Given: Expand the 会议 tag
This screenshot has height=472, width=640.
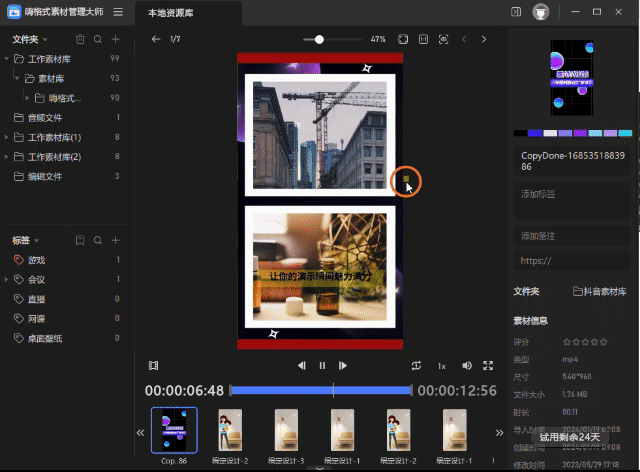Looking at the screenshot, I should pyautogui.click(x=6, y=280).
